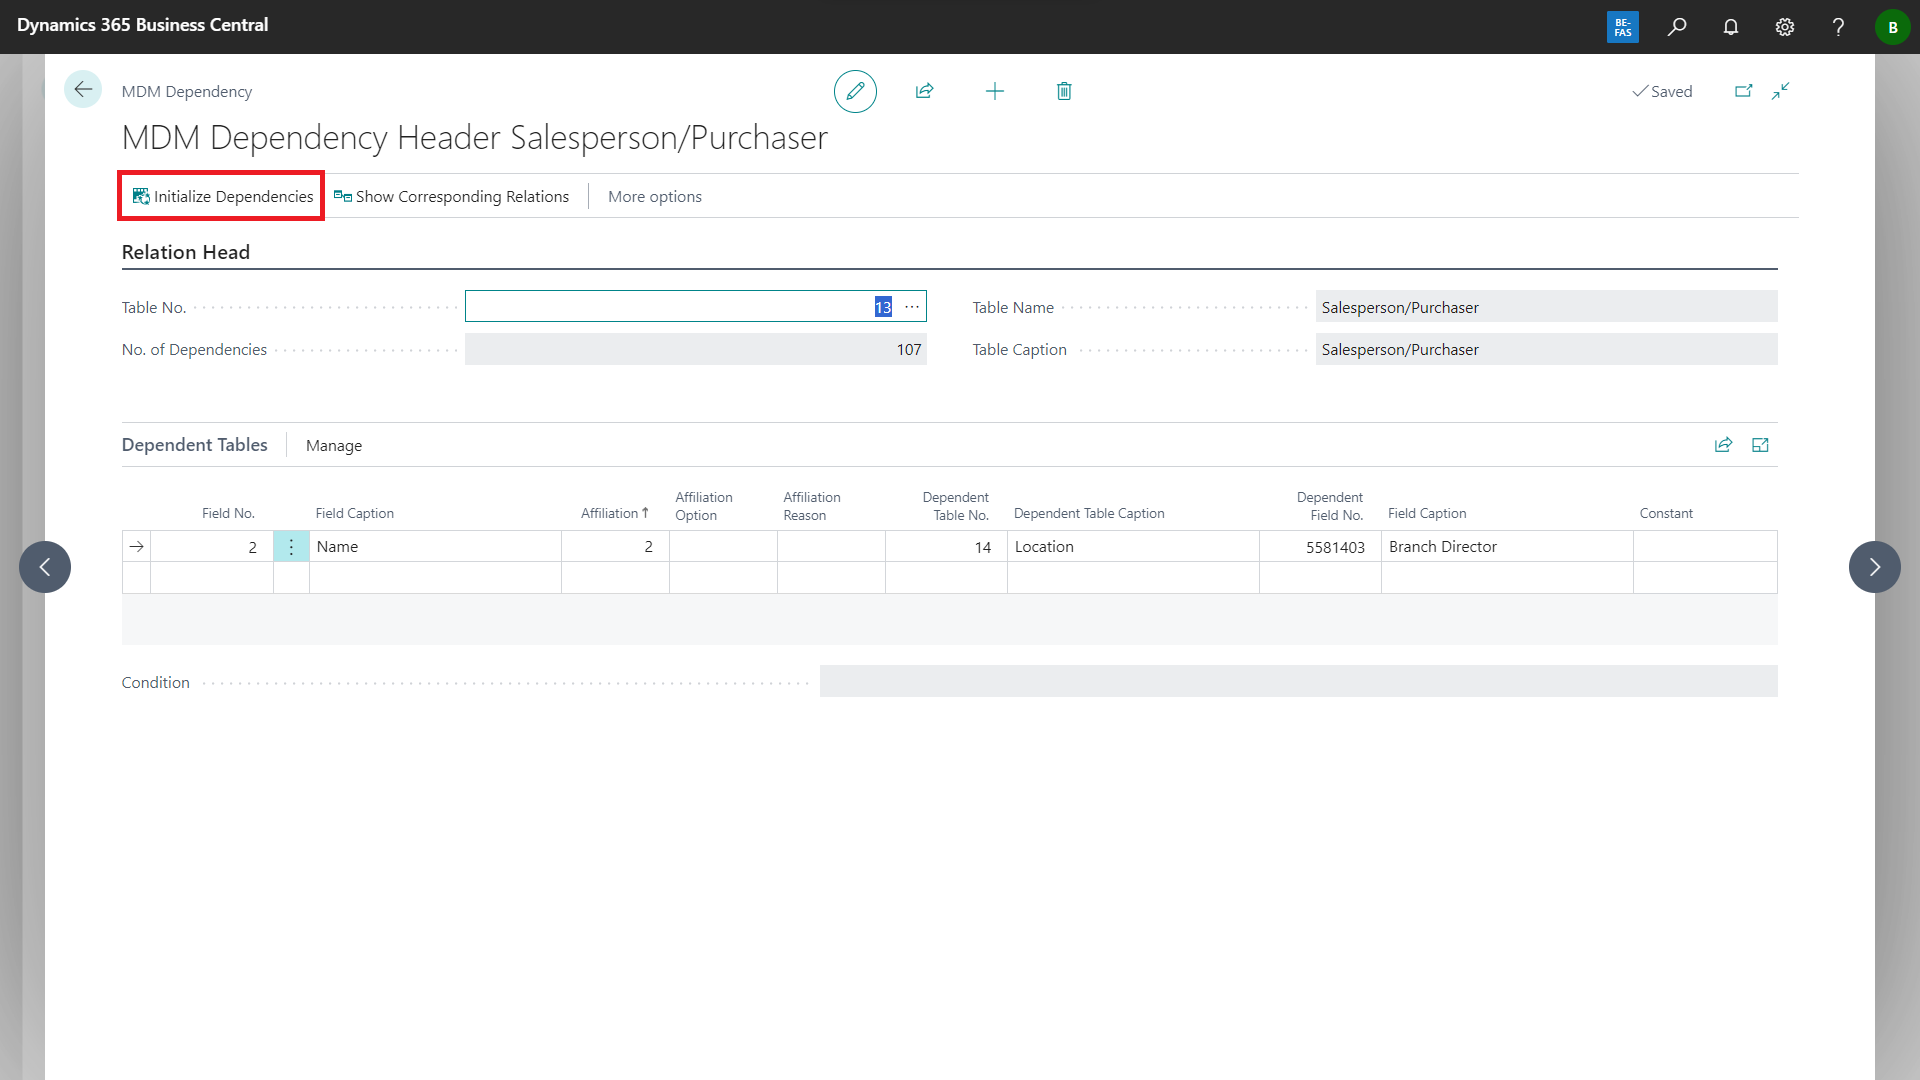Viewport: 1920px width, 1080px height.
Task: Delete record with trash icon
Action: (x=1064, y=91)
